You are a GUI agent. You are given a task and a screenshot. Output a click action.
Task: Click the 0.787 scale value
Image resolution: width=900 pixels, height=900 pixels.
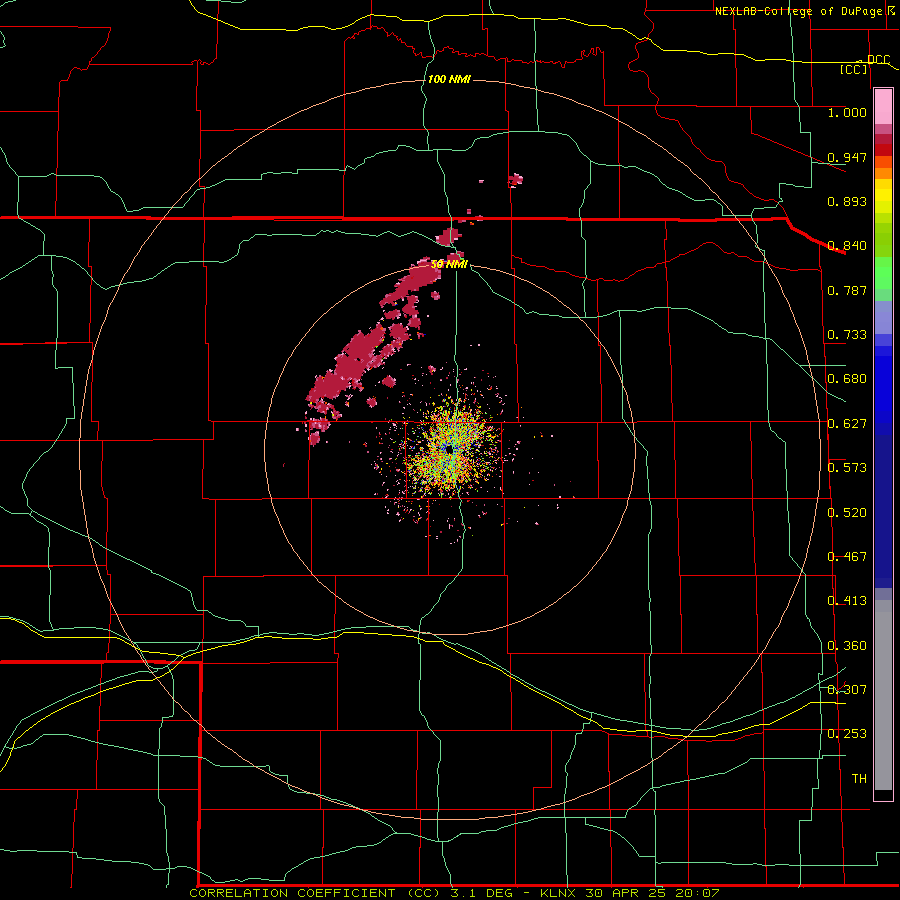[847, 290]
